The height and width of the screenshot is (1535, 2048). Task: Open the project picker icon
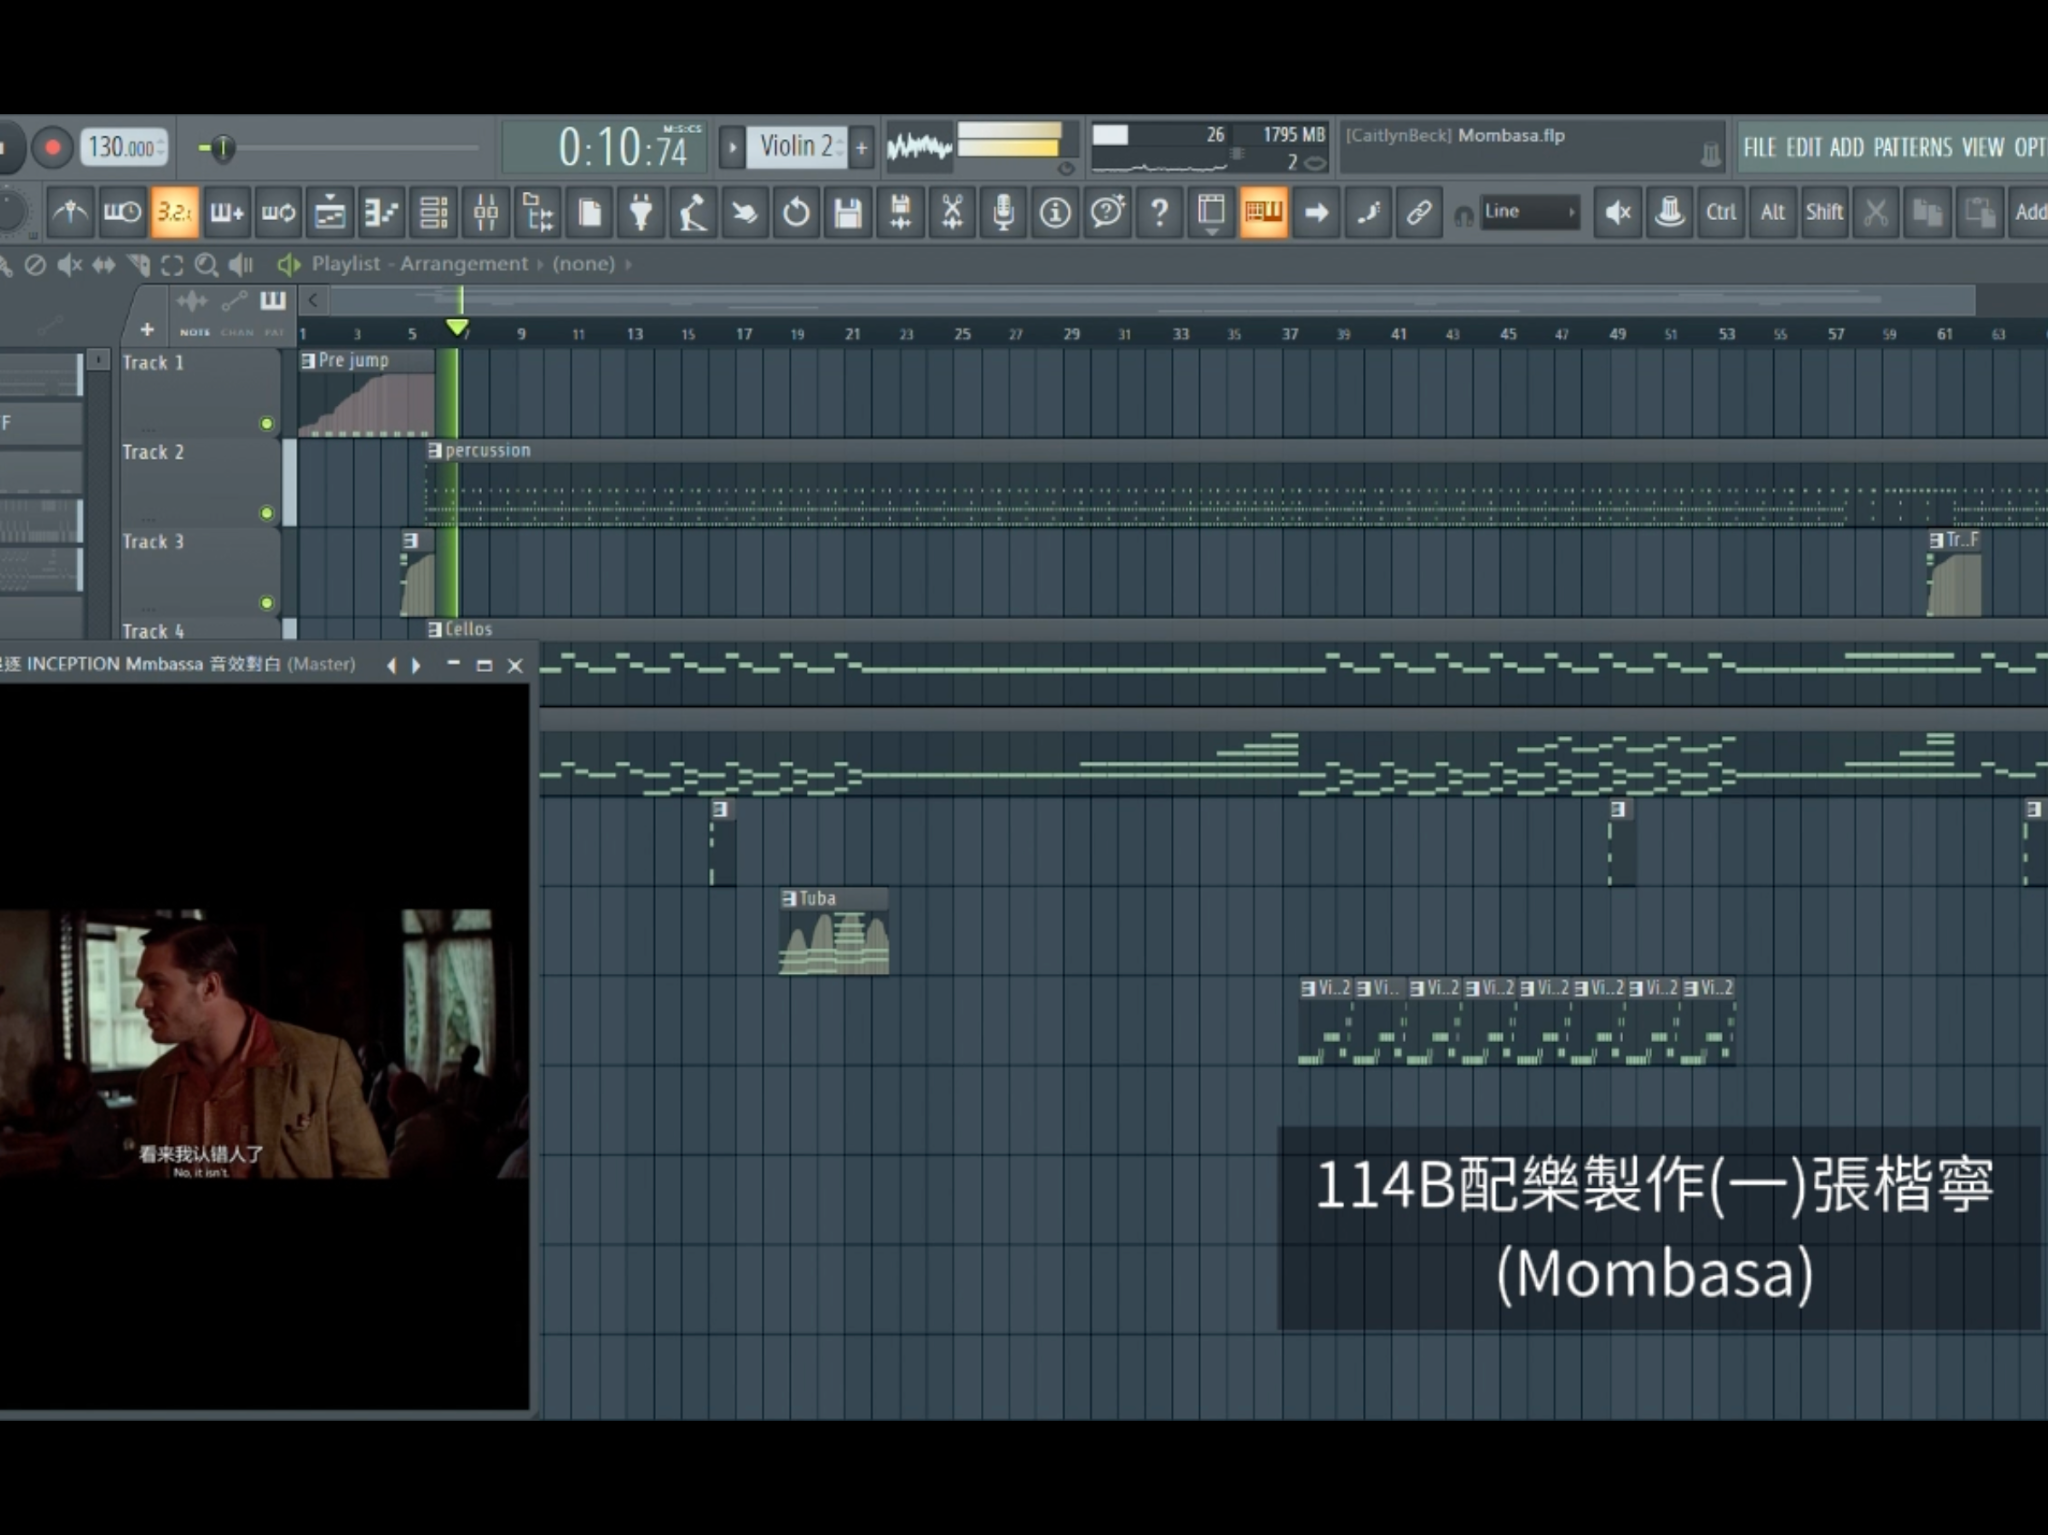coord(590,212)
